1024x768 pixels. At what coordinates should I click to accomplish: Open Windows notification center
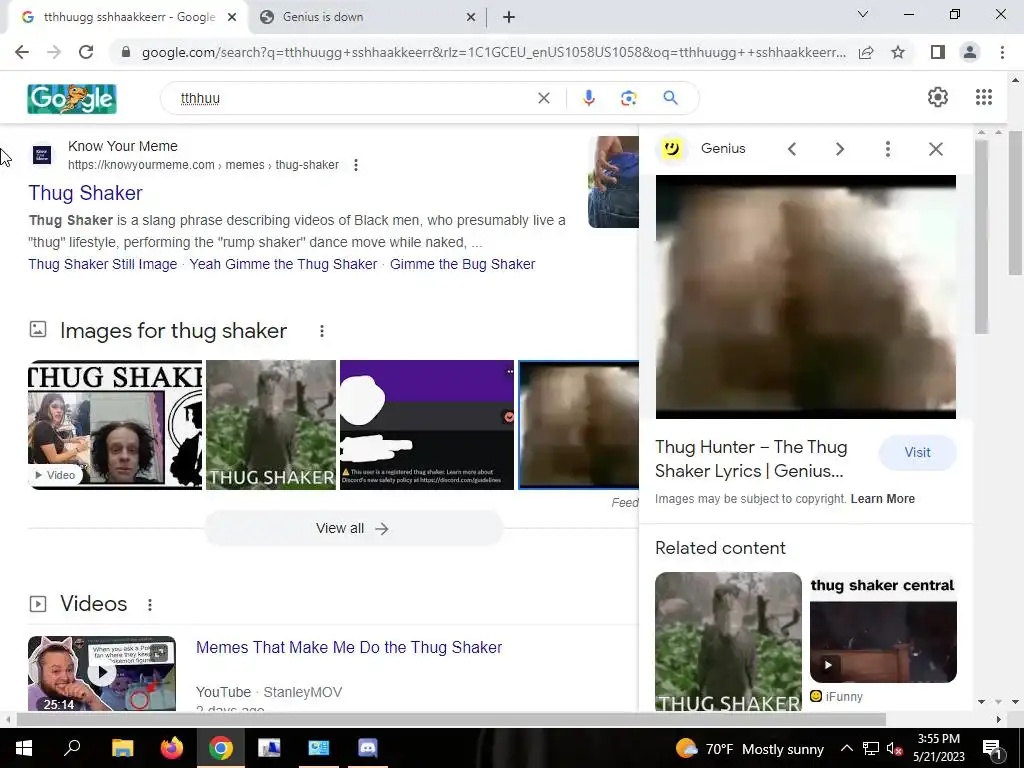[x=992, y=748]
